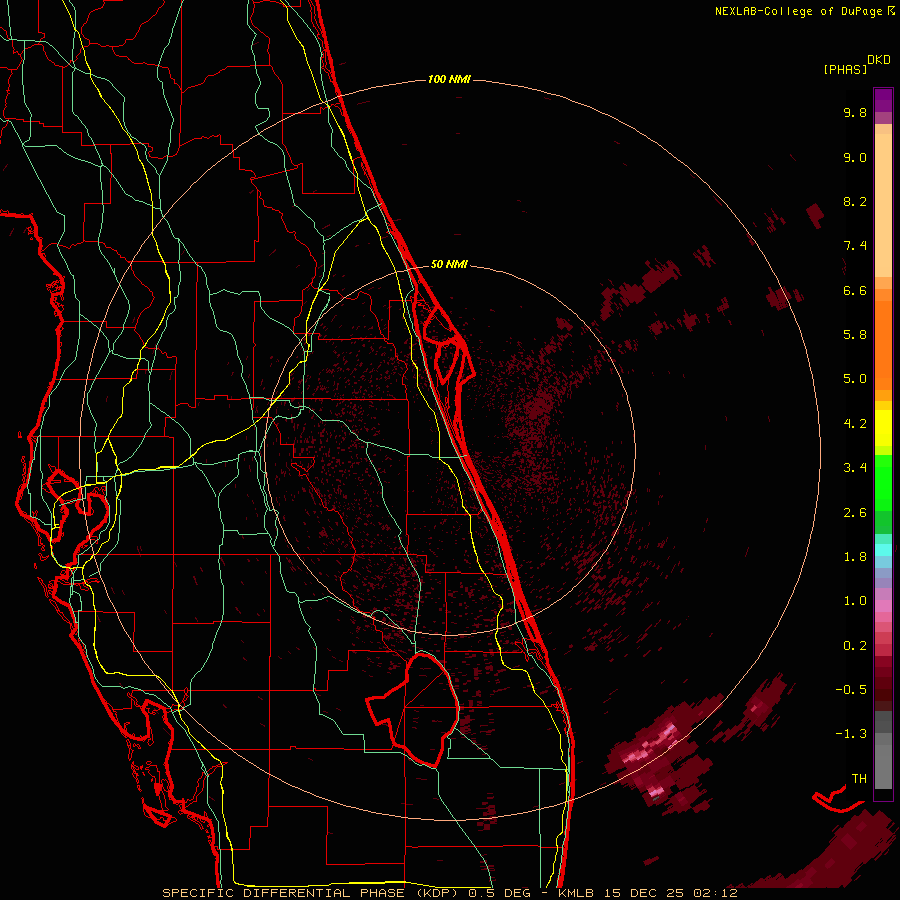Screen dimensions: 900x900
Task: Select the 7.4 scale label
Action: point(855,246)
